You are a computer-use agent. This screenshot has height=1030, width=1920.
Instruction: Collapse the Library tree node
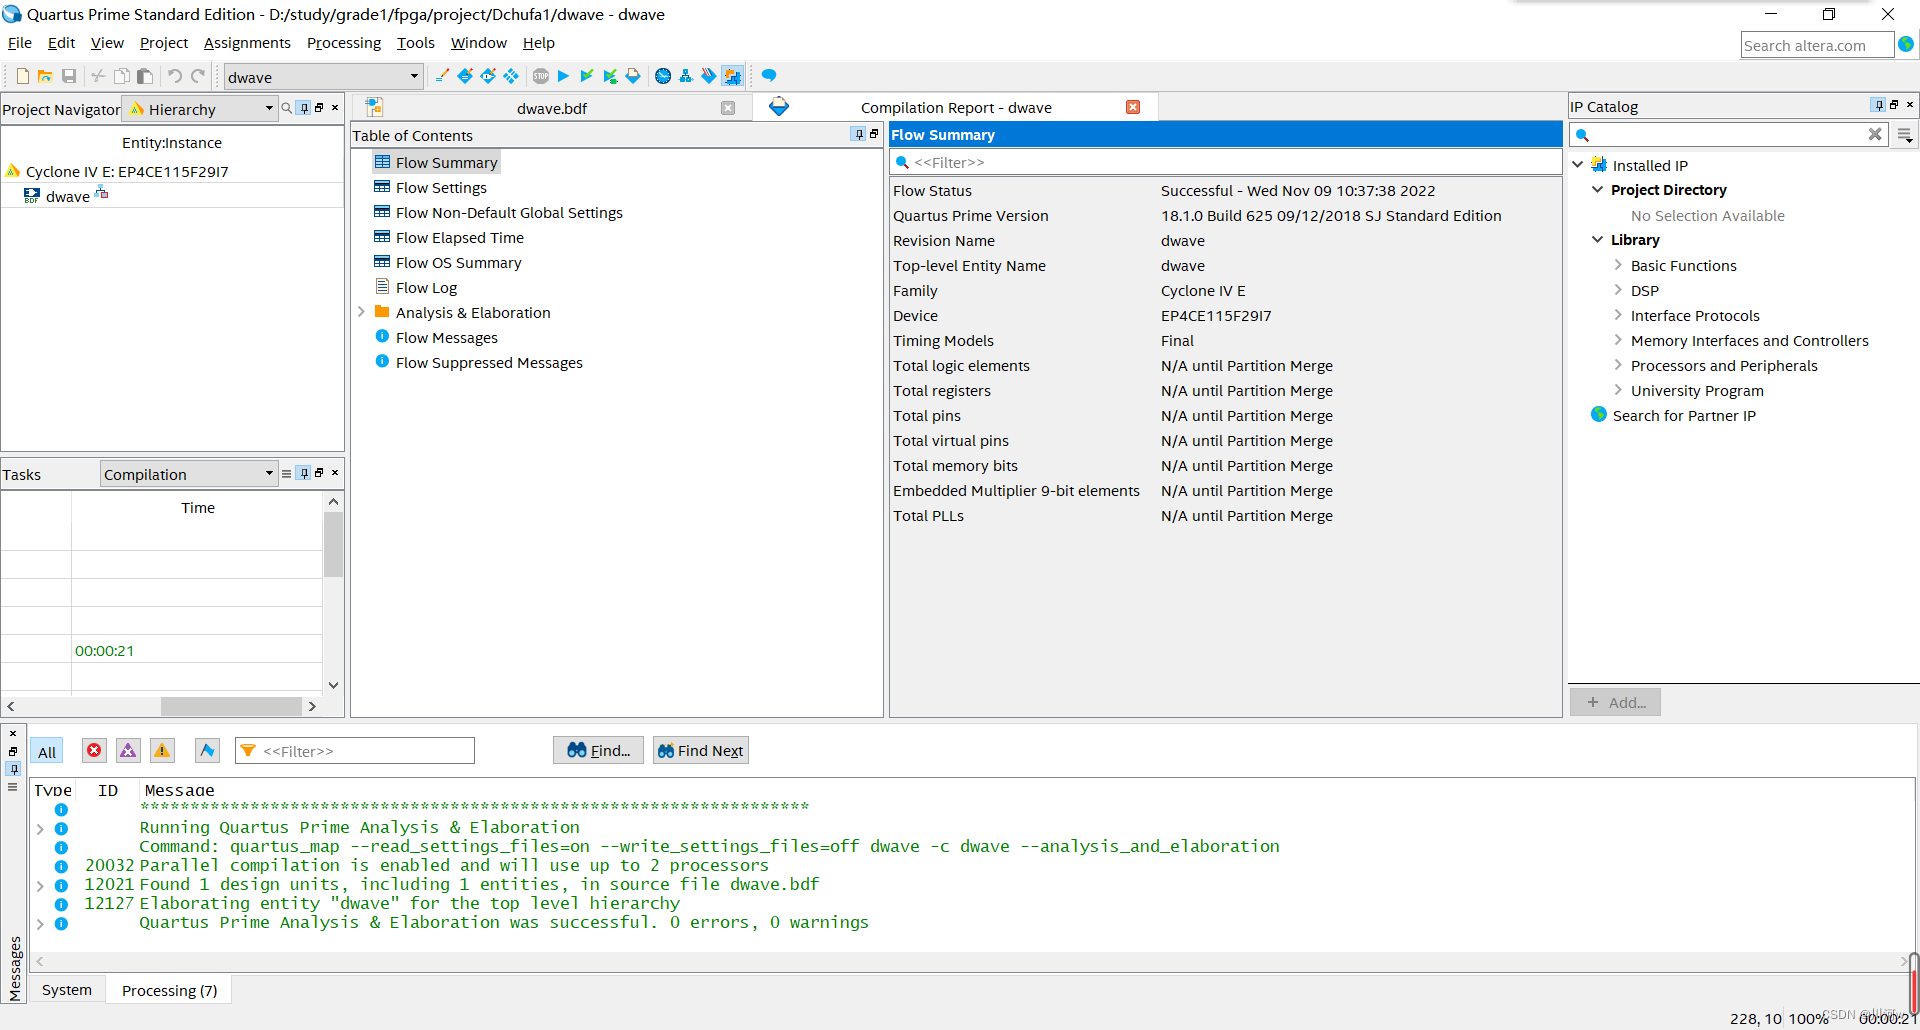(x=1597, y=239)
